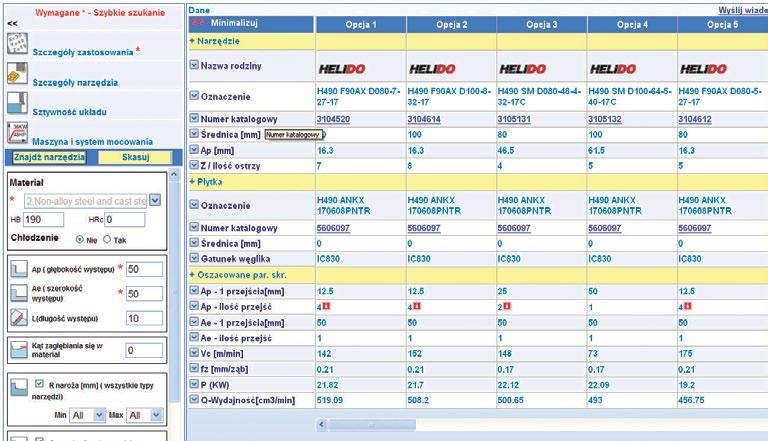The height and width of the screenshot is (441, 768).
Task: Click Ap głębokość występu icon
Action: [19, 269]
